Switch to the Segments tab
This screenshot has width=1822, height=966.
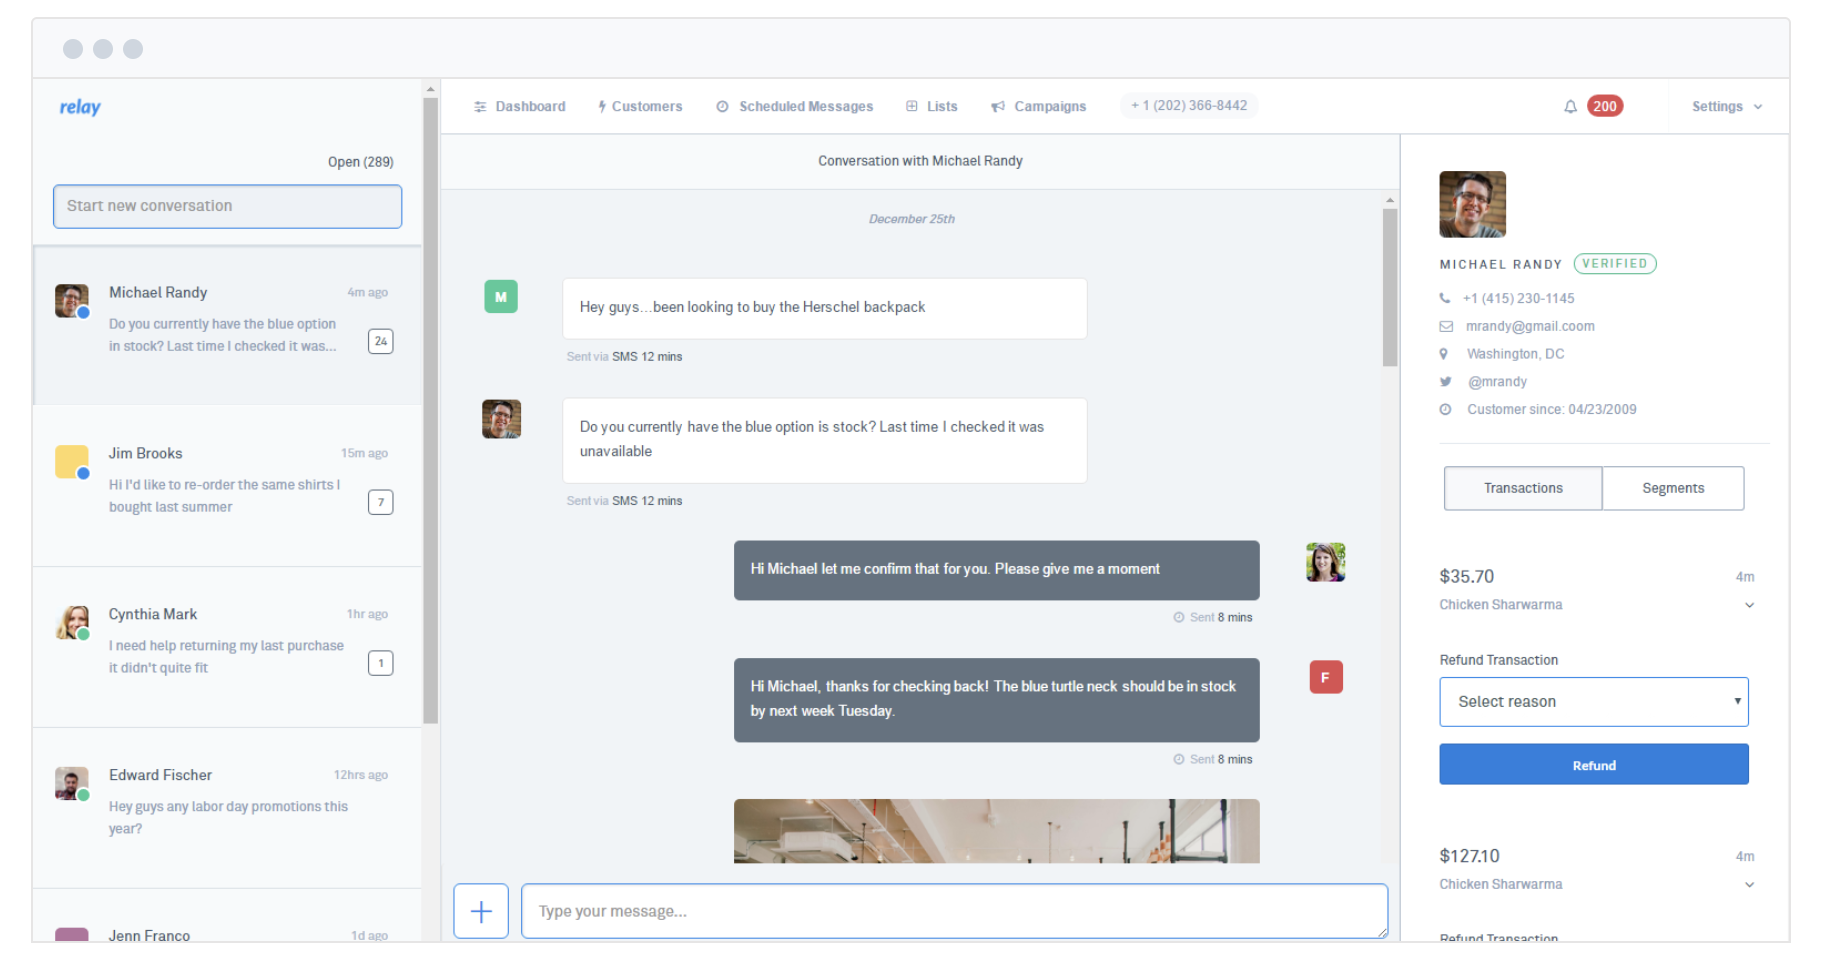[1673, 488]
